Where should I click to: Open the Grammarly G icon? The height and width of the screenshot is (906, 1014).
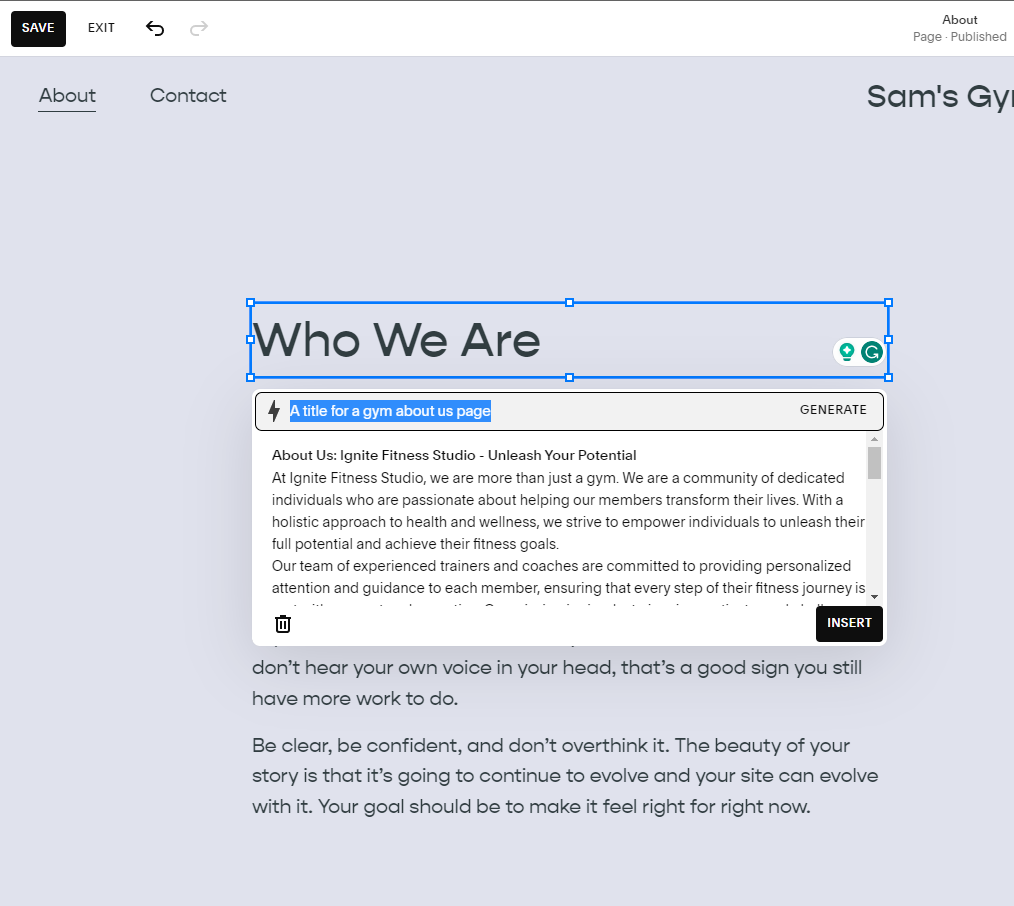tap(872, 352)
